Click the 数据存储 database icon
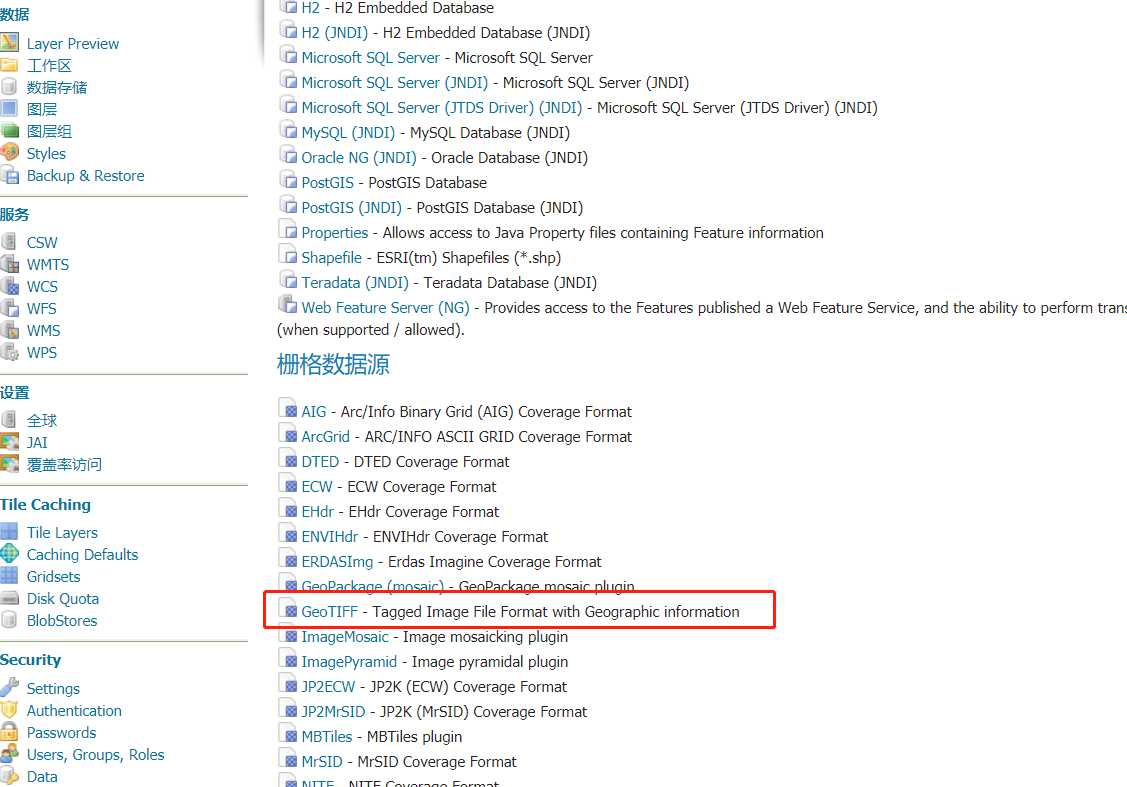Screen dimensions: 1127x787 (x=9, y=87)
